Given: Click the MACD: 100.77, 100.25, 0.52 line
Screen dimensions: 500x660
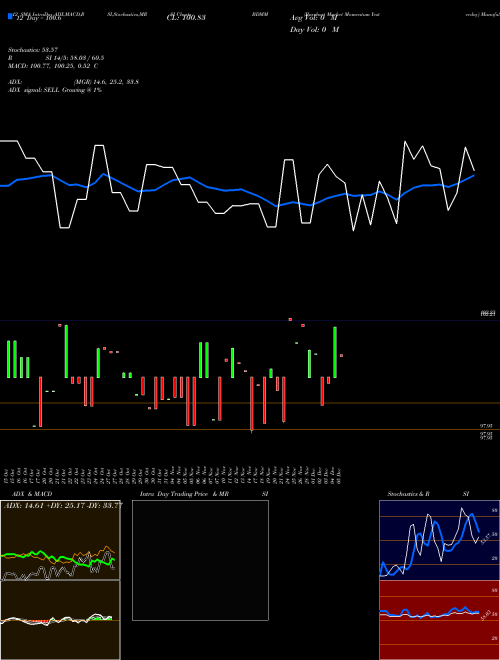Looking at the screenshot, I should (53, 66).
